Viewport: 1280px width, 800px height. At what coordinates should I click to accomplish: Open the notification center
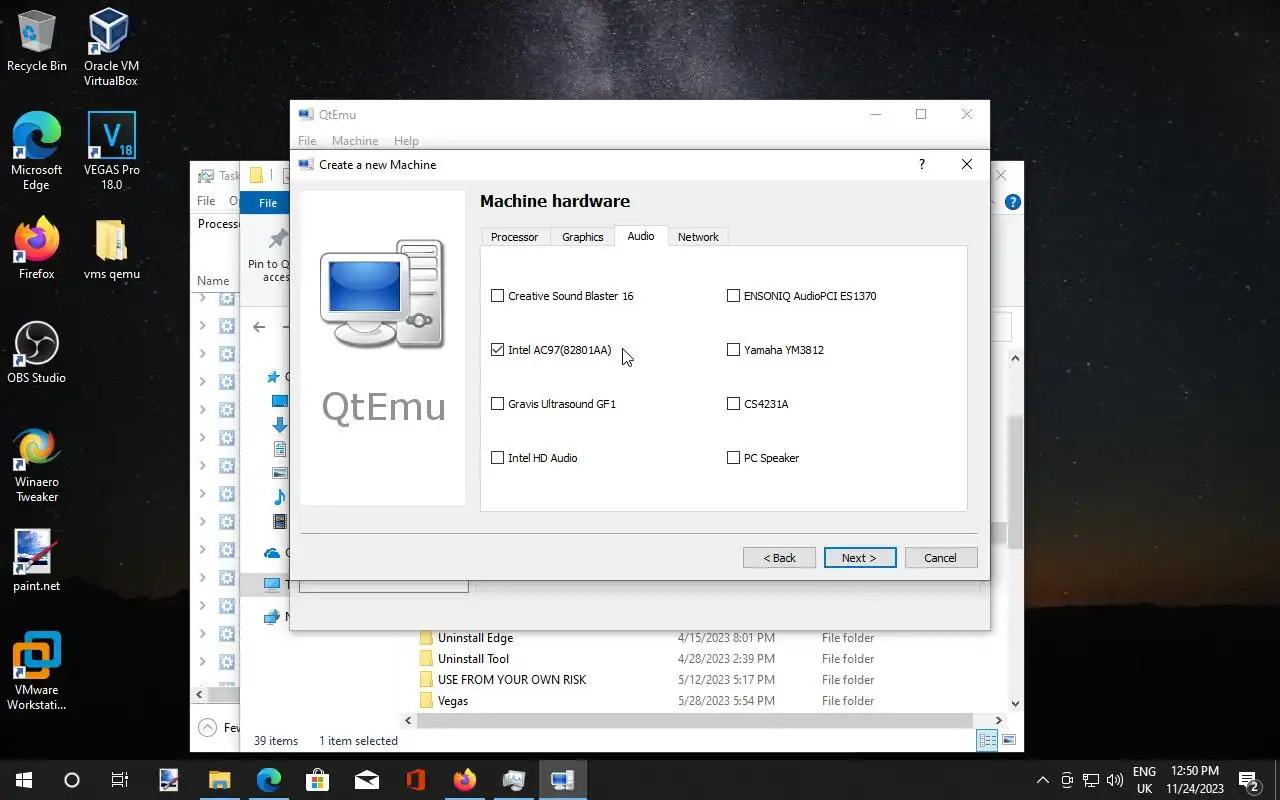[1249, 780]
